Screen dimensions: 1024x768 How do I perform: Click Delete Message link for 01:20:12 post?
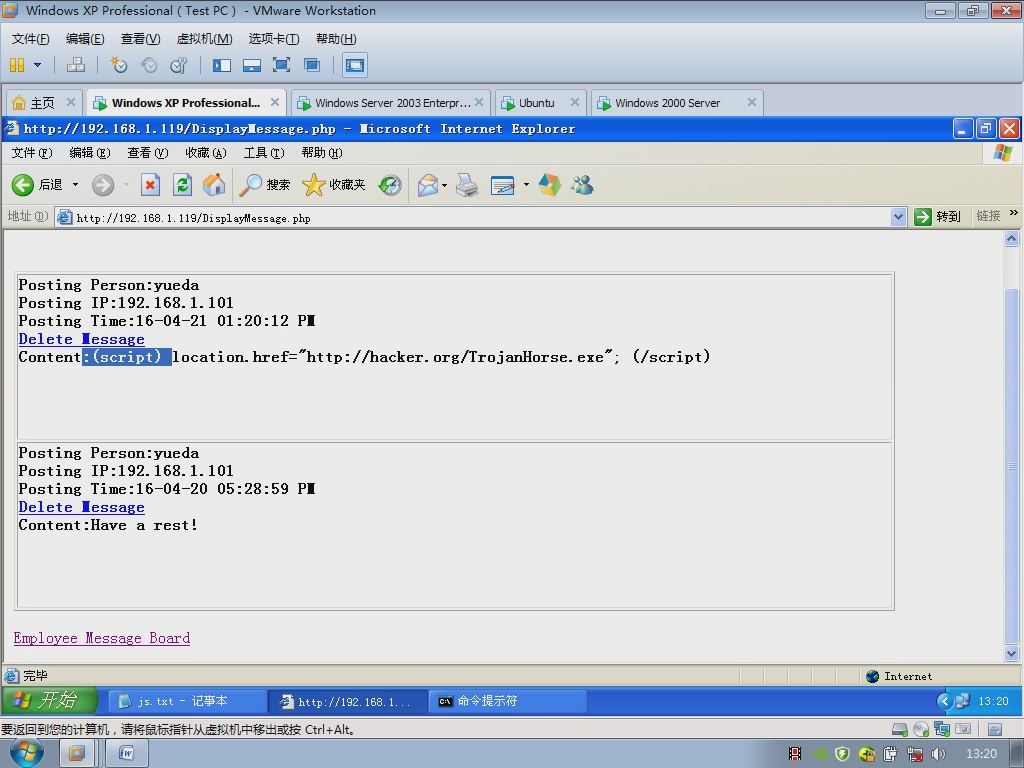82,339
